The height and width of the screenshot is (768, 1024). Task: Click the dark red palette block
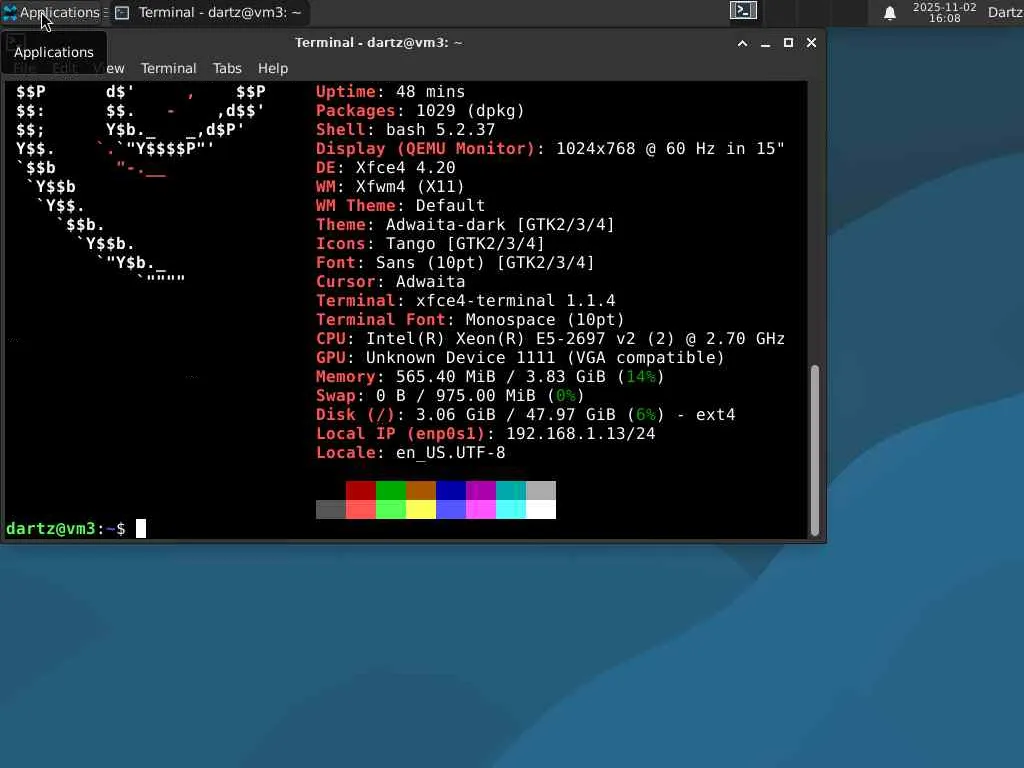click(x=360, y=490)
